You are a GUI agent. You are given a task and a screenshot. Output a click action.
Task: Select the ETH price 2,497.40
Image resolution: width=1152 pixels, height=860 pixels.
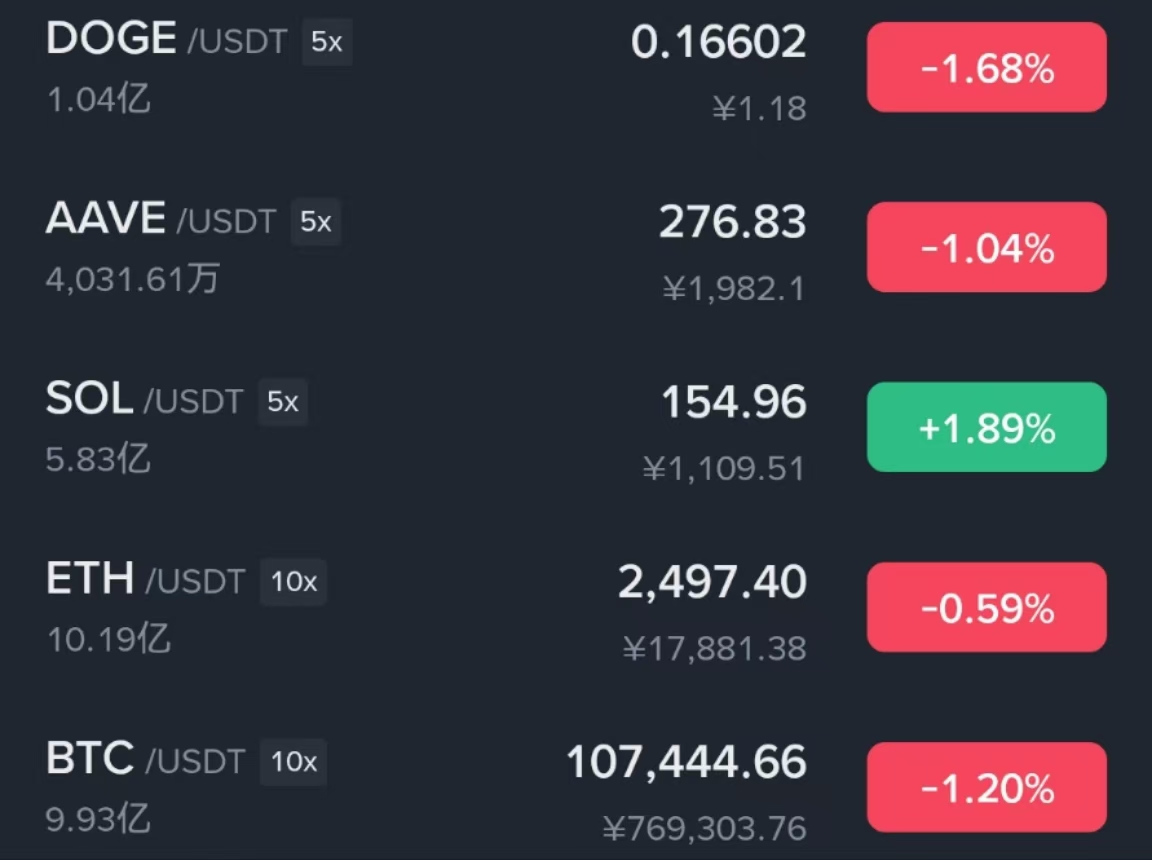tap(712, 582)
